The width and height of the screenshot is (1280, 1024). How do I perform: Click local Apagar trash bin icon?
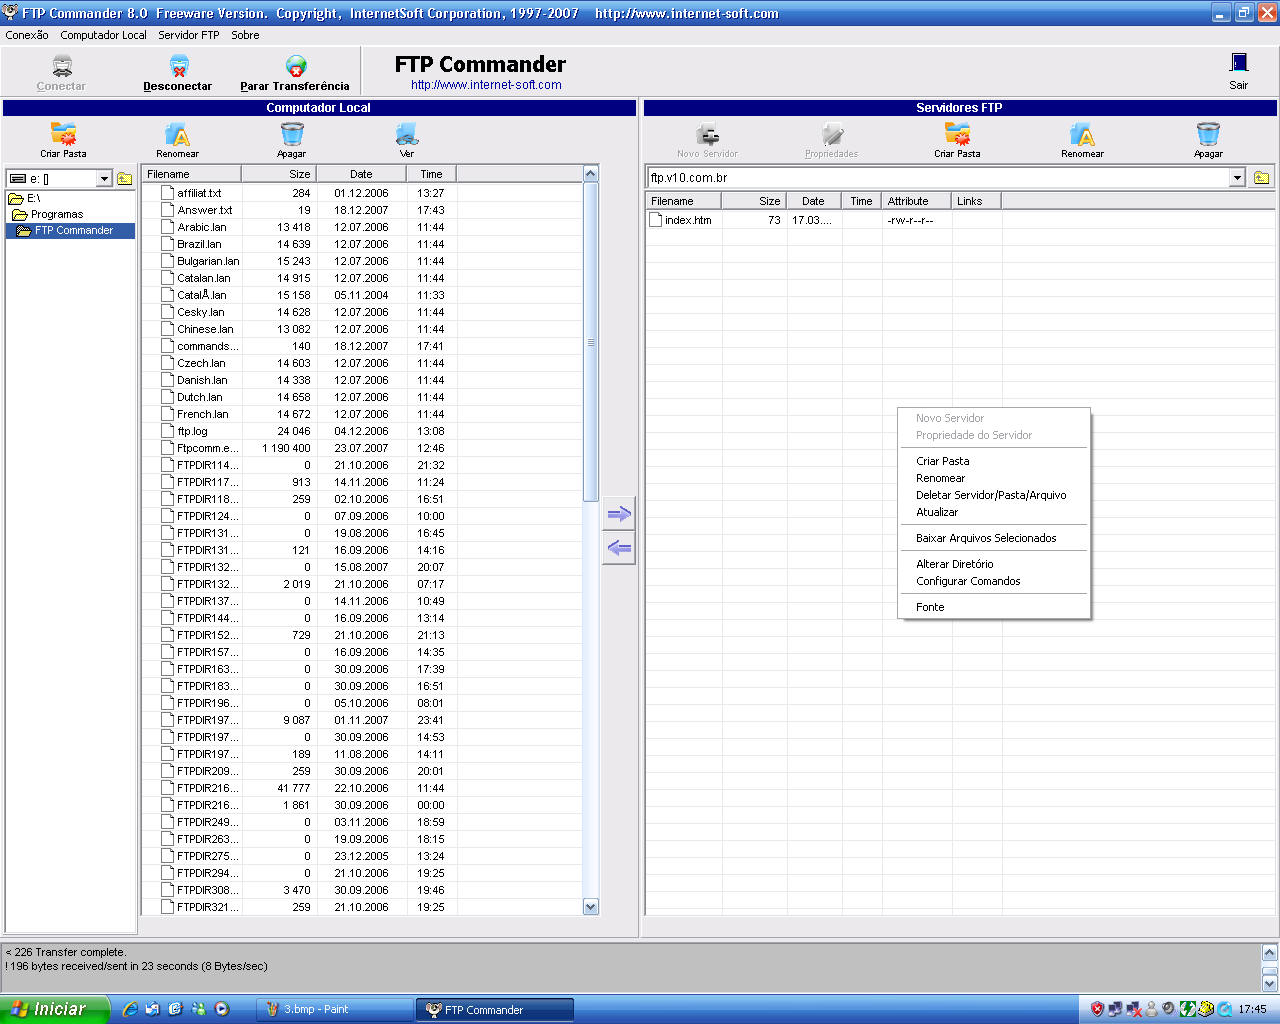click(292, 135)
